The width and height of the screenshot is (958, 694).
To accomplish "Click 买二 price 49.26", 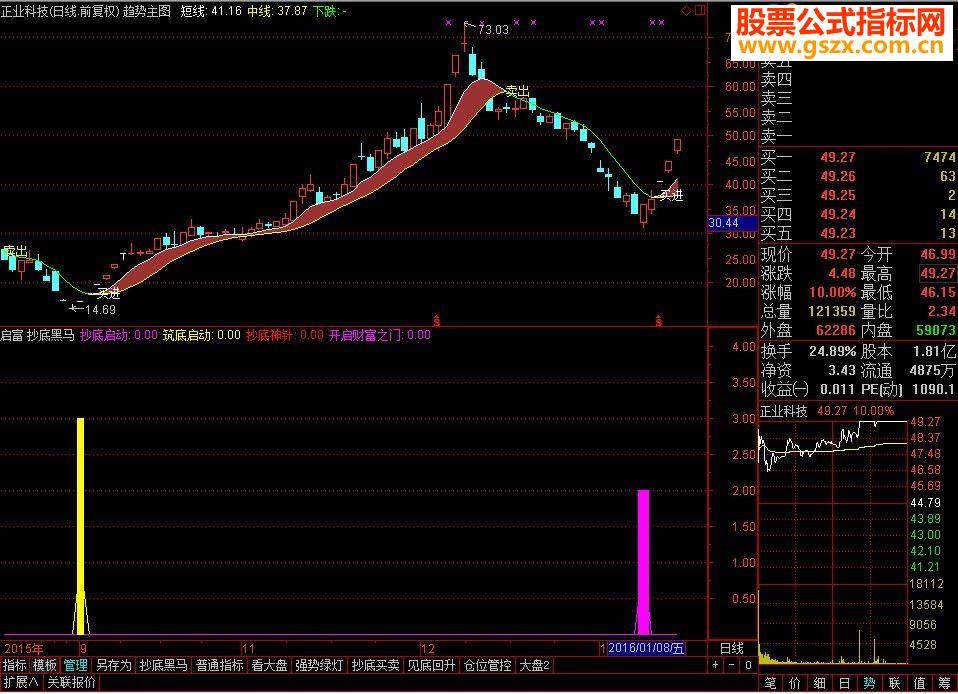I will 837,177.
